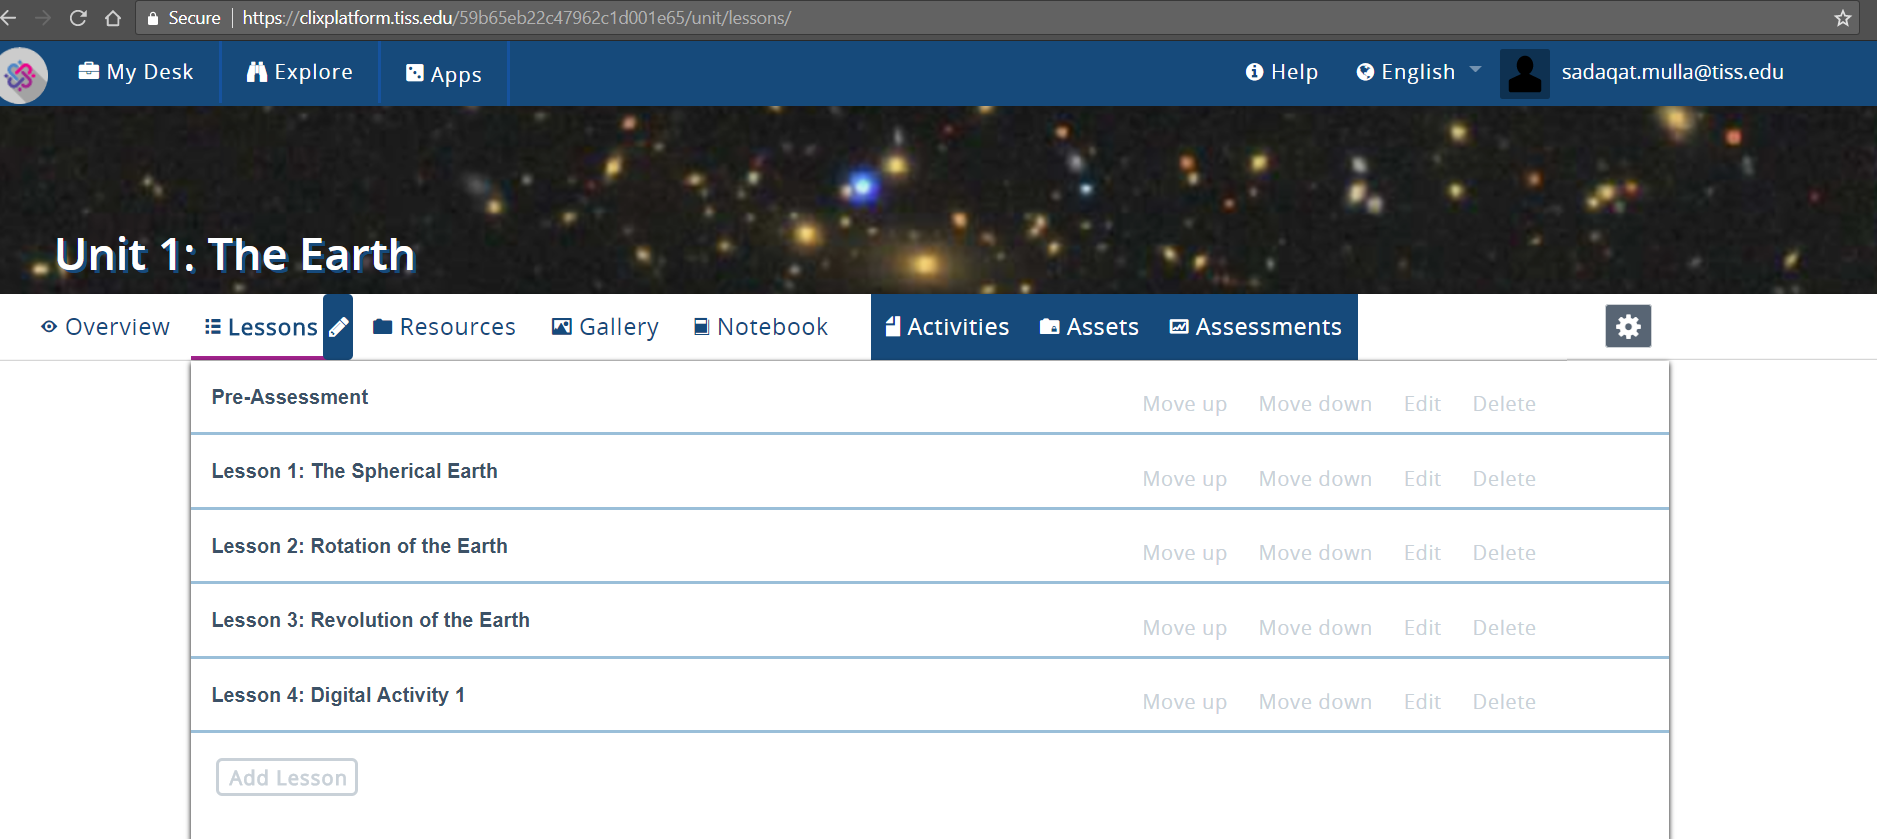Click the browser address bar URL
This screenshot has width=1877, height=839.
[x=516, y=18]
